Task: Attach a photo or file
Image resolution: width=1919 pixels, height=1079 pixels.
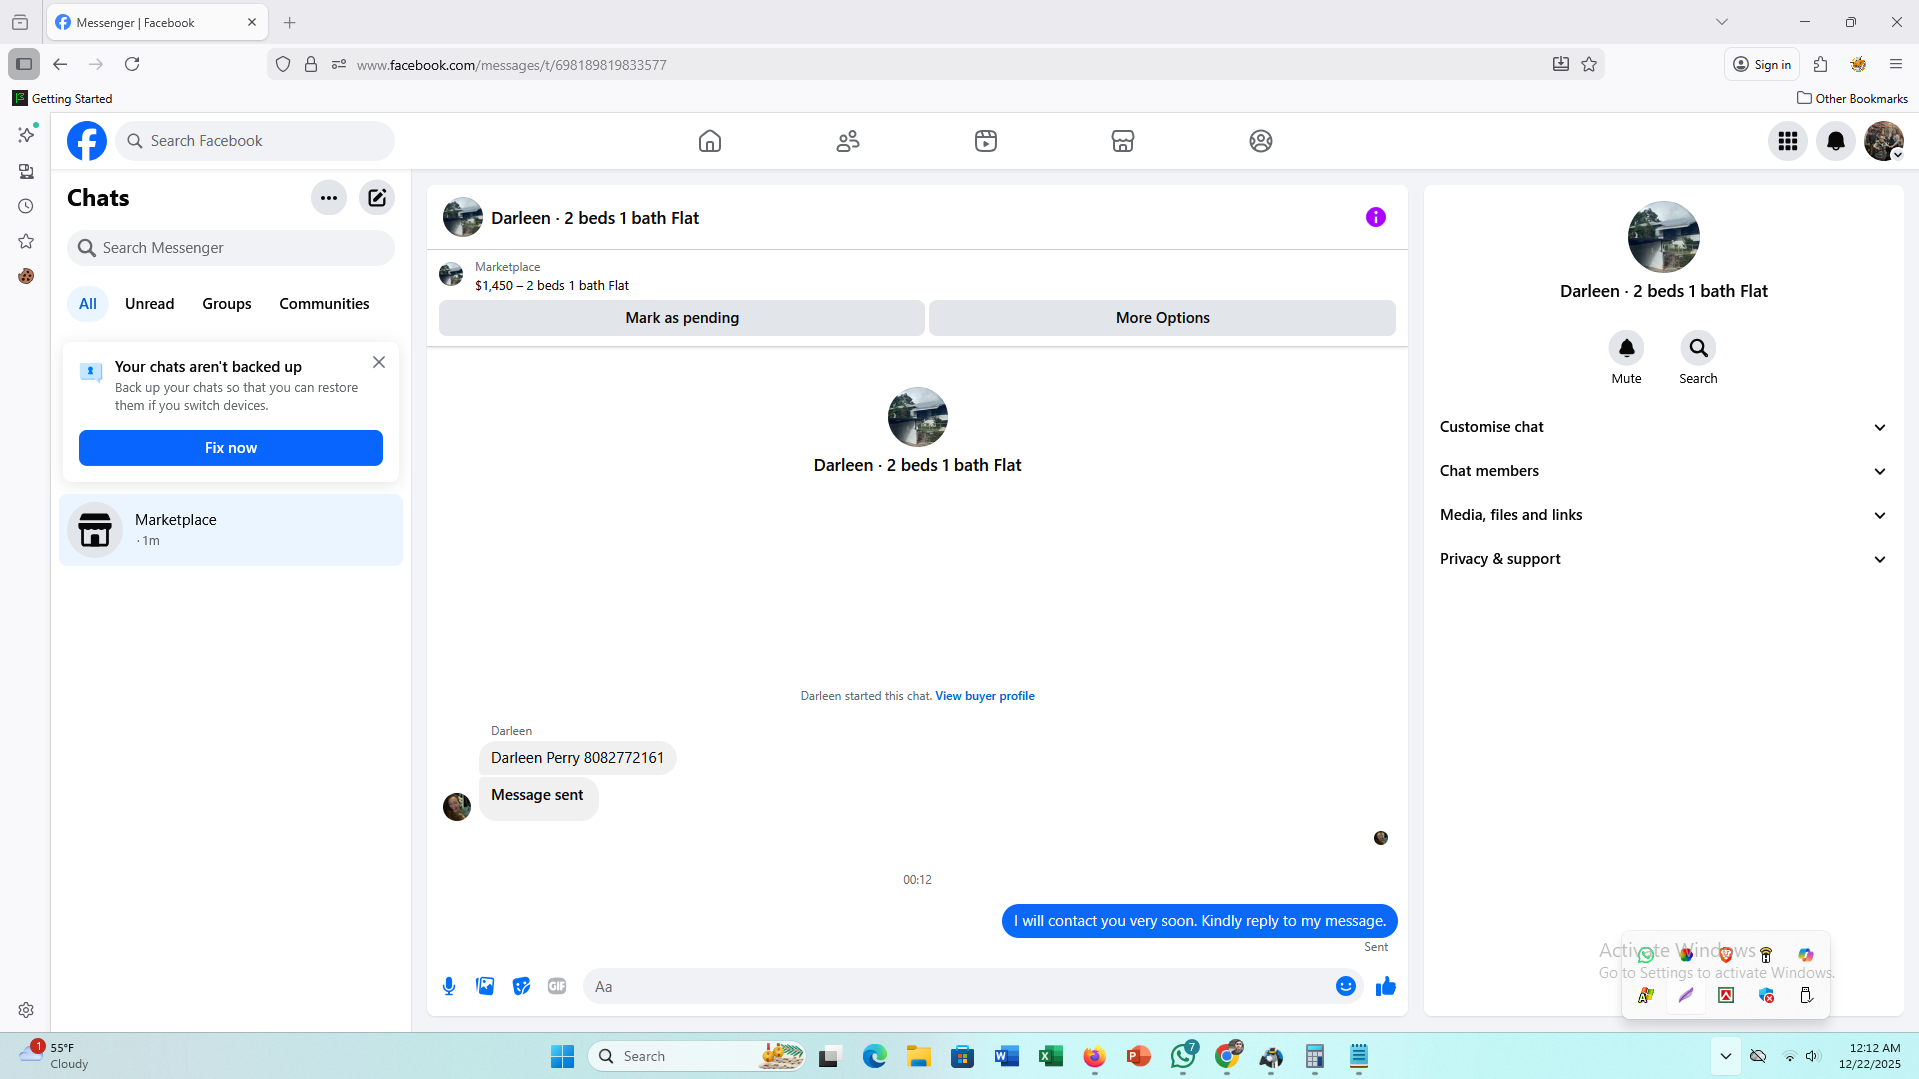Action: pyautogui.click(x=485, y=987)
